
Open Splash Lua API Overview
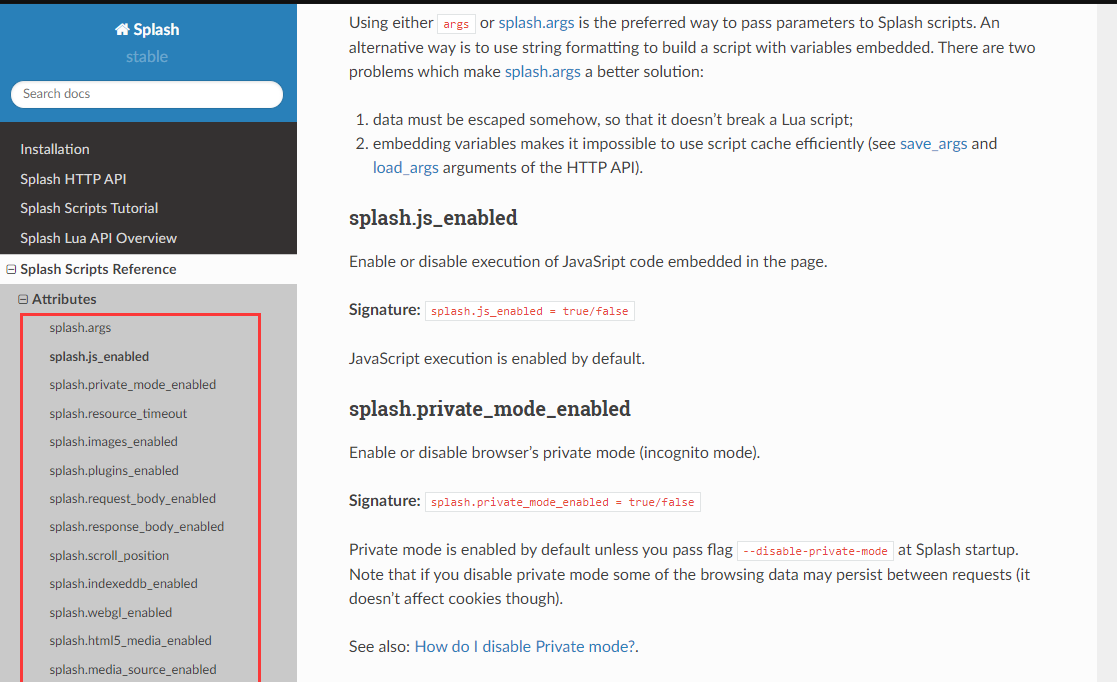[98, 238]
